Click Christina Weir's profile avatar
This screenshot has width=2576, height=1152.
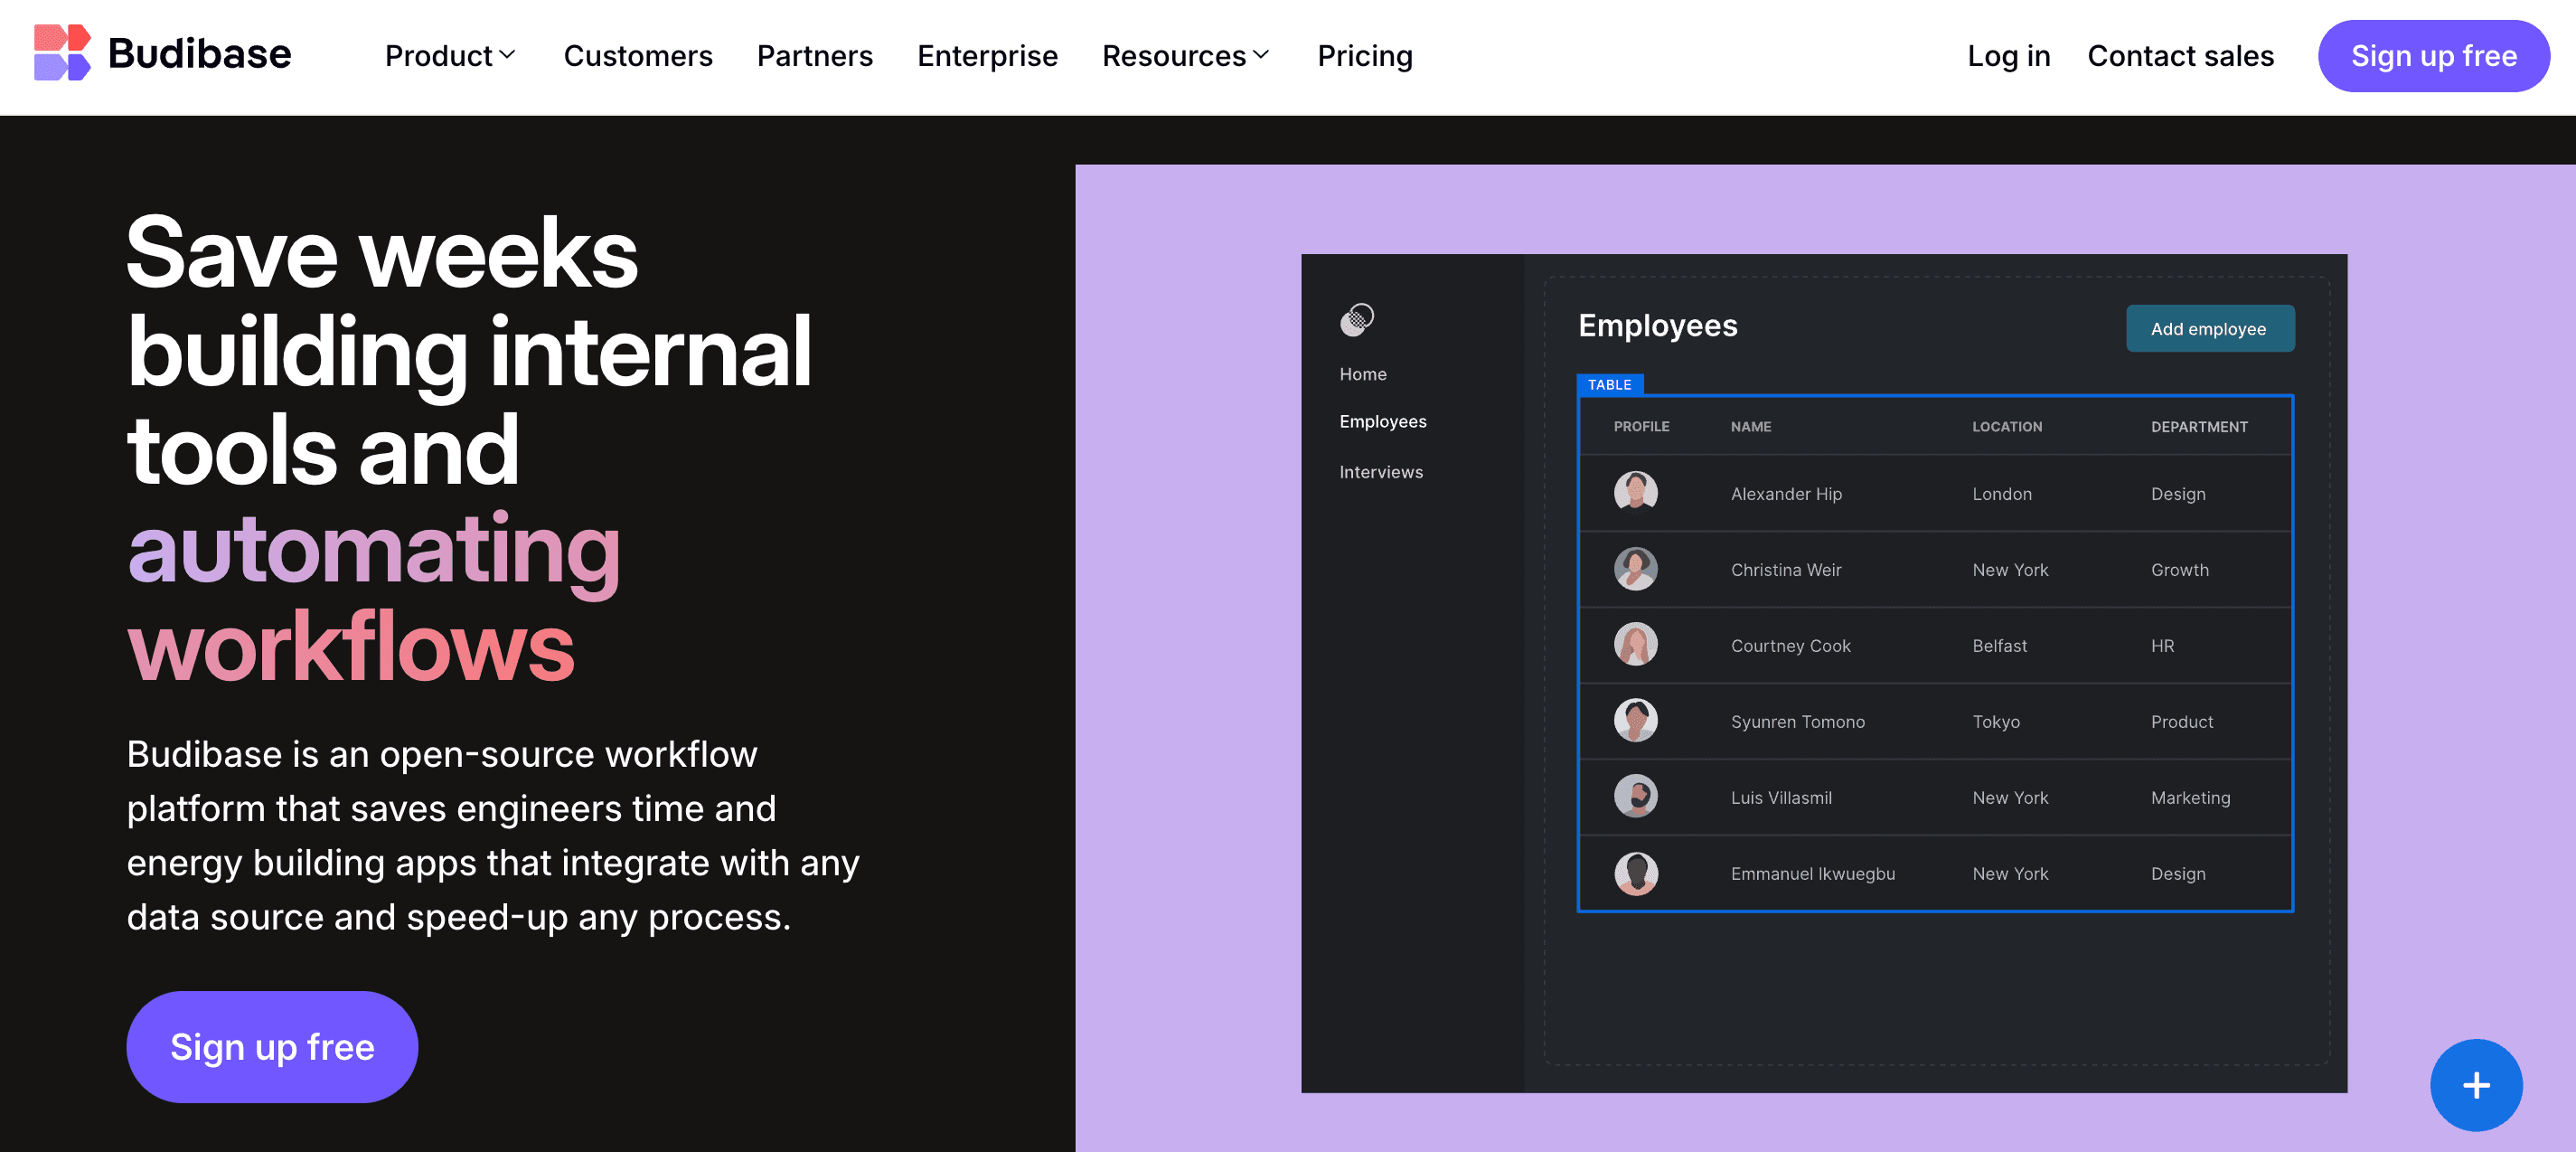1635,569
